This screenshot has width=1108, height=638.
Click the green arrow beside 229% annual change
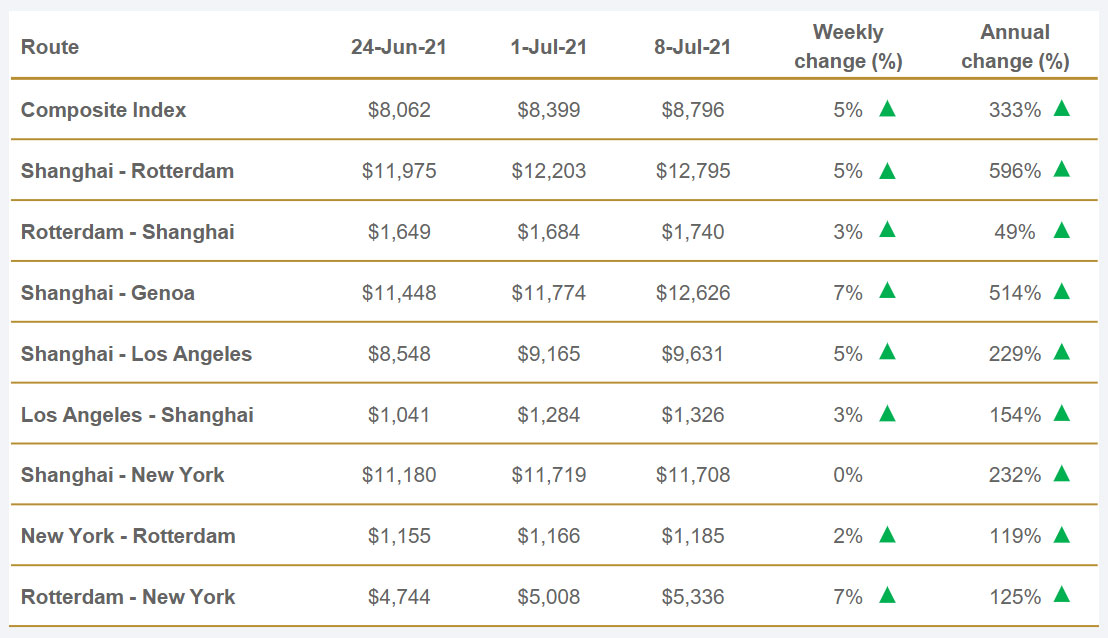pyautogui.click(x=1061, y=353)
